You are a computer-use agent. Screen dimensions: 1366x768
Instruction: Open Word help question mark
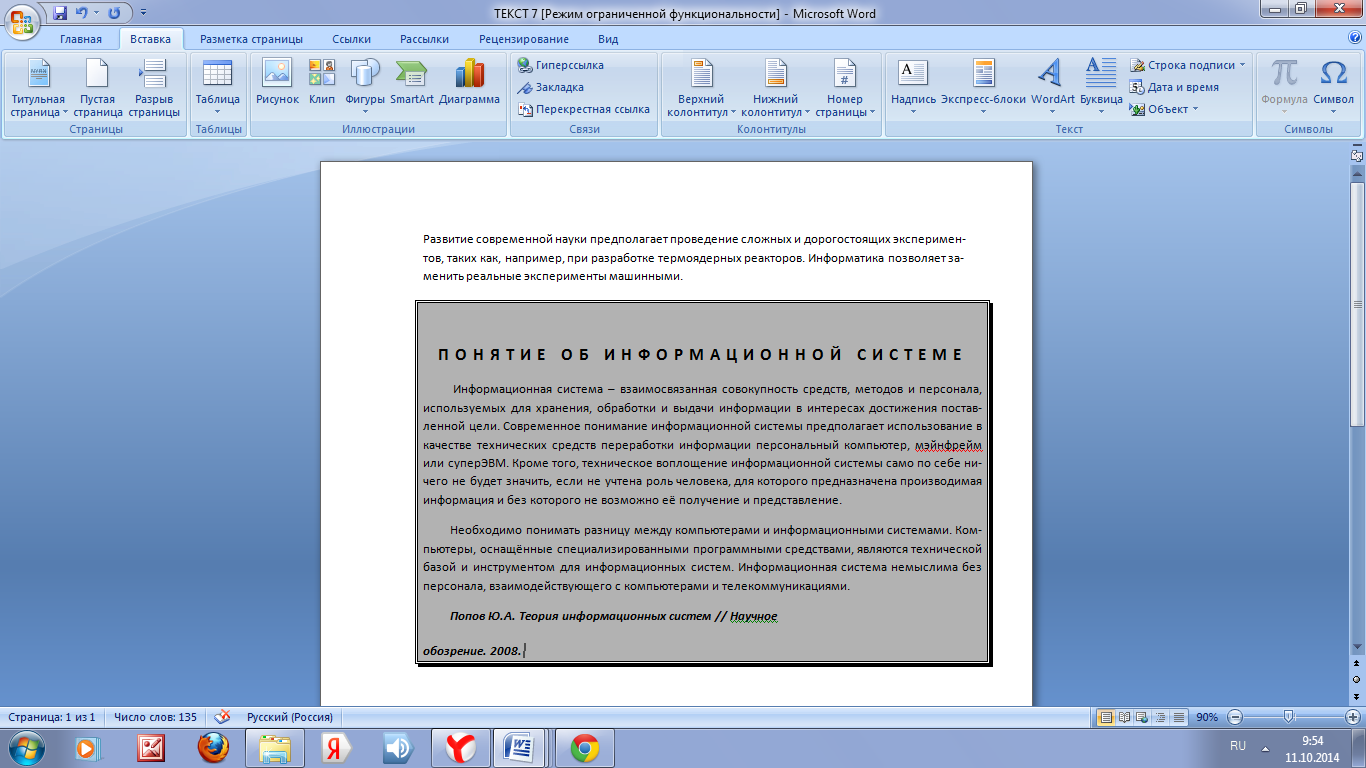click(1355, 38)
